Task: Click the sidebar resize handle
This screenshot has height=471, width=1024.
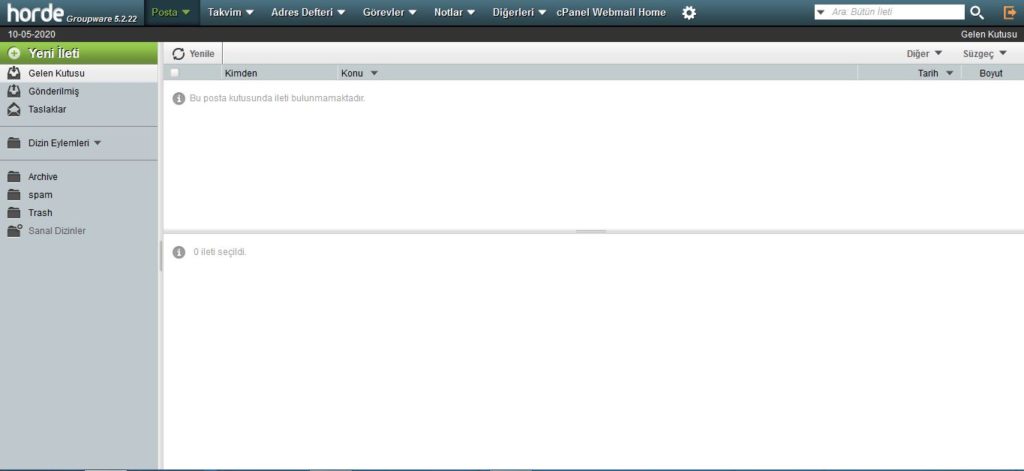Action: click(x=161, y=255)
